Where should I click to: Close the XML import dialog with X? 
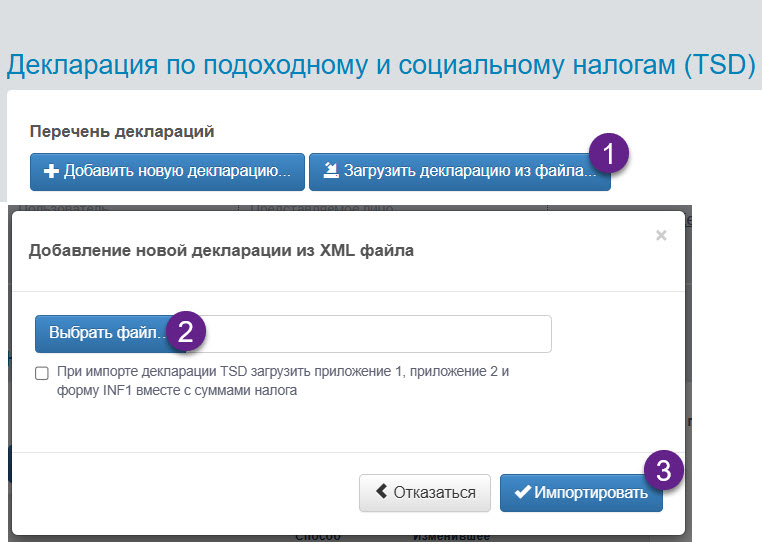pyautogui.click(x=660, y=236)
